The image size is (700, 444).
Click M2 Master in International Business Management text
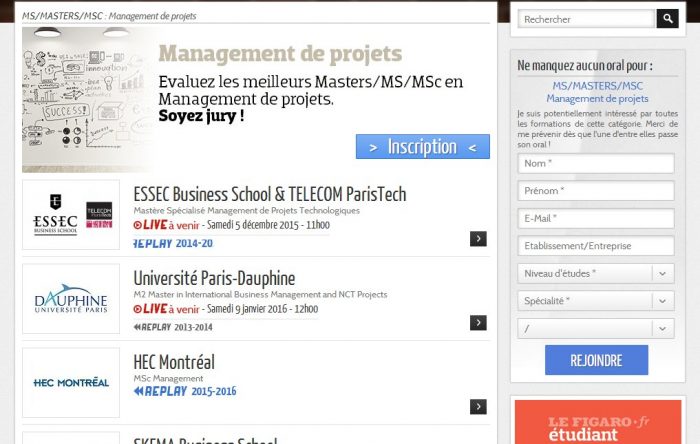click(x=260, y=295)
